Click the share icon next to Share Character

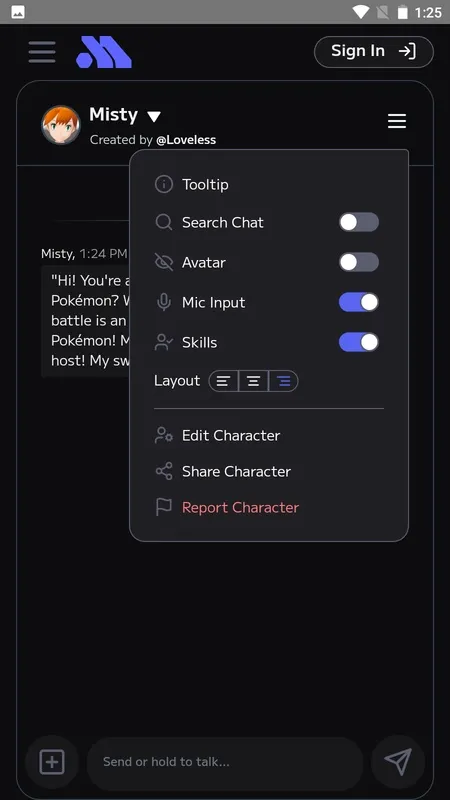pyautogui.click(x=164, y=471)
